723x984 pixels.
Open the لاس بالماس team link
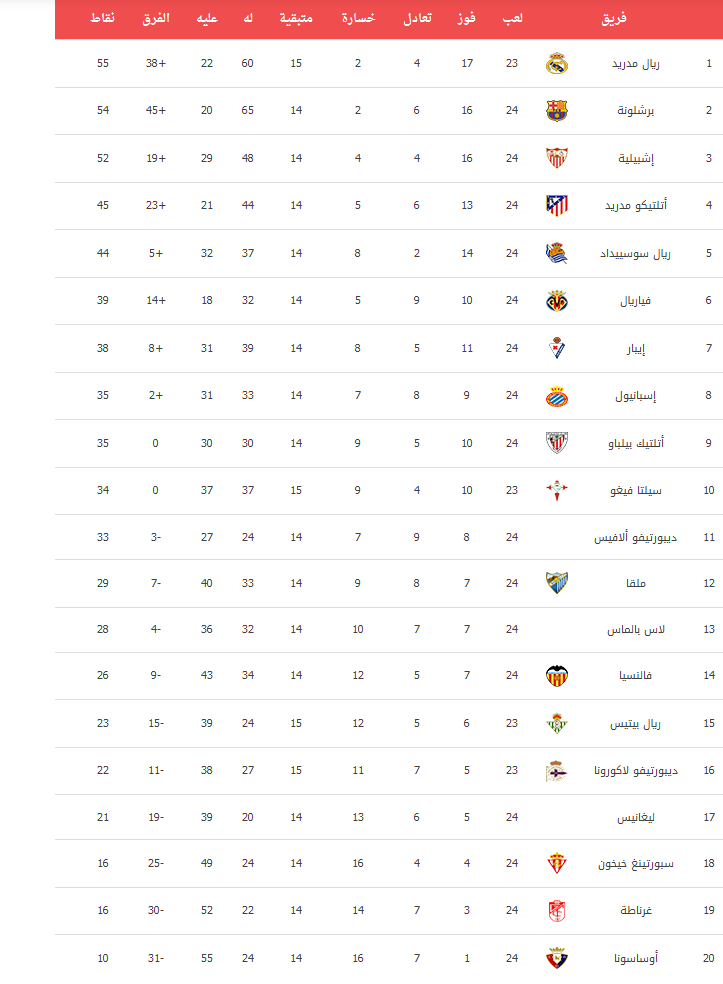(x=636, y=629)
